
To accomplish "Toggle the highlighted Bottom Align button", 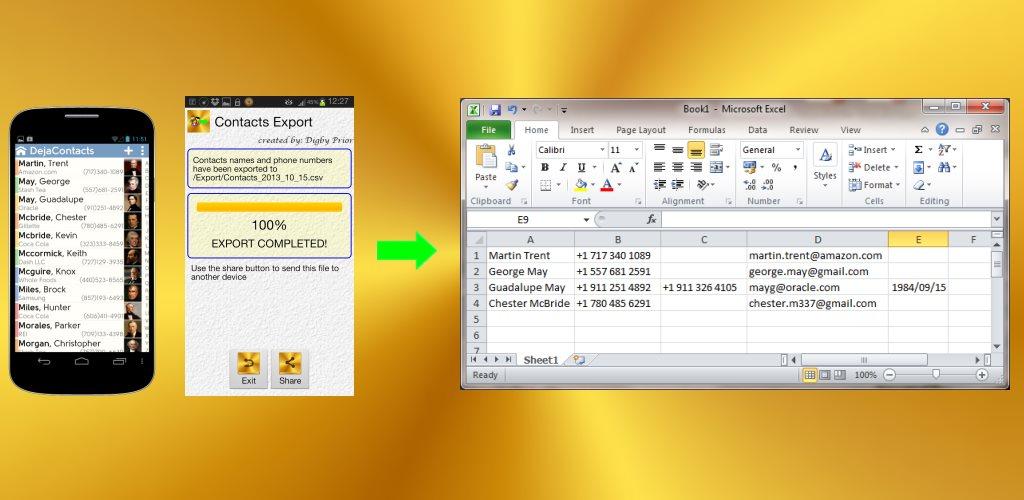I will 696,149.
